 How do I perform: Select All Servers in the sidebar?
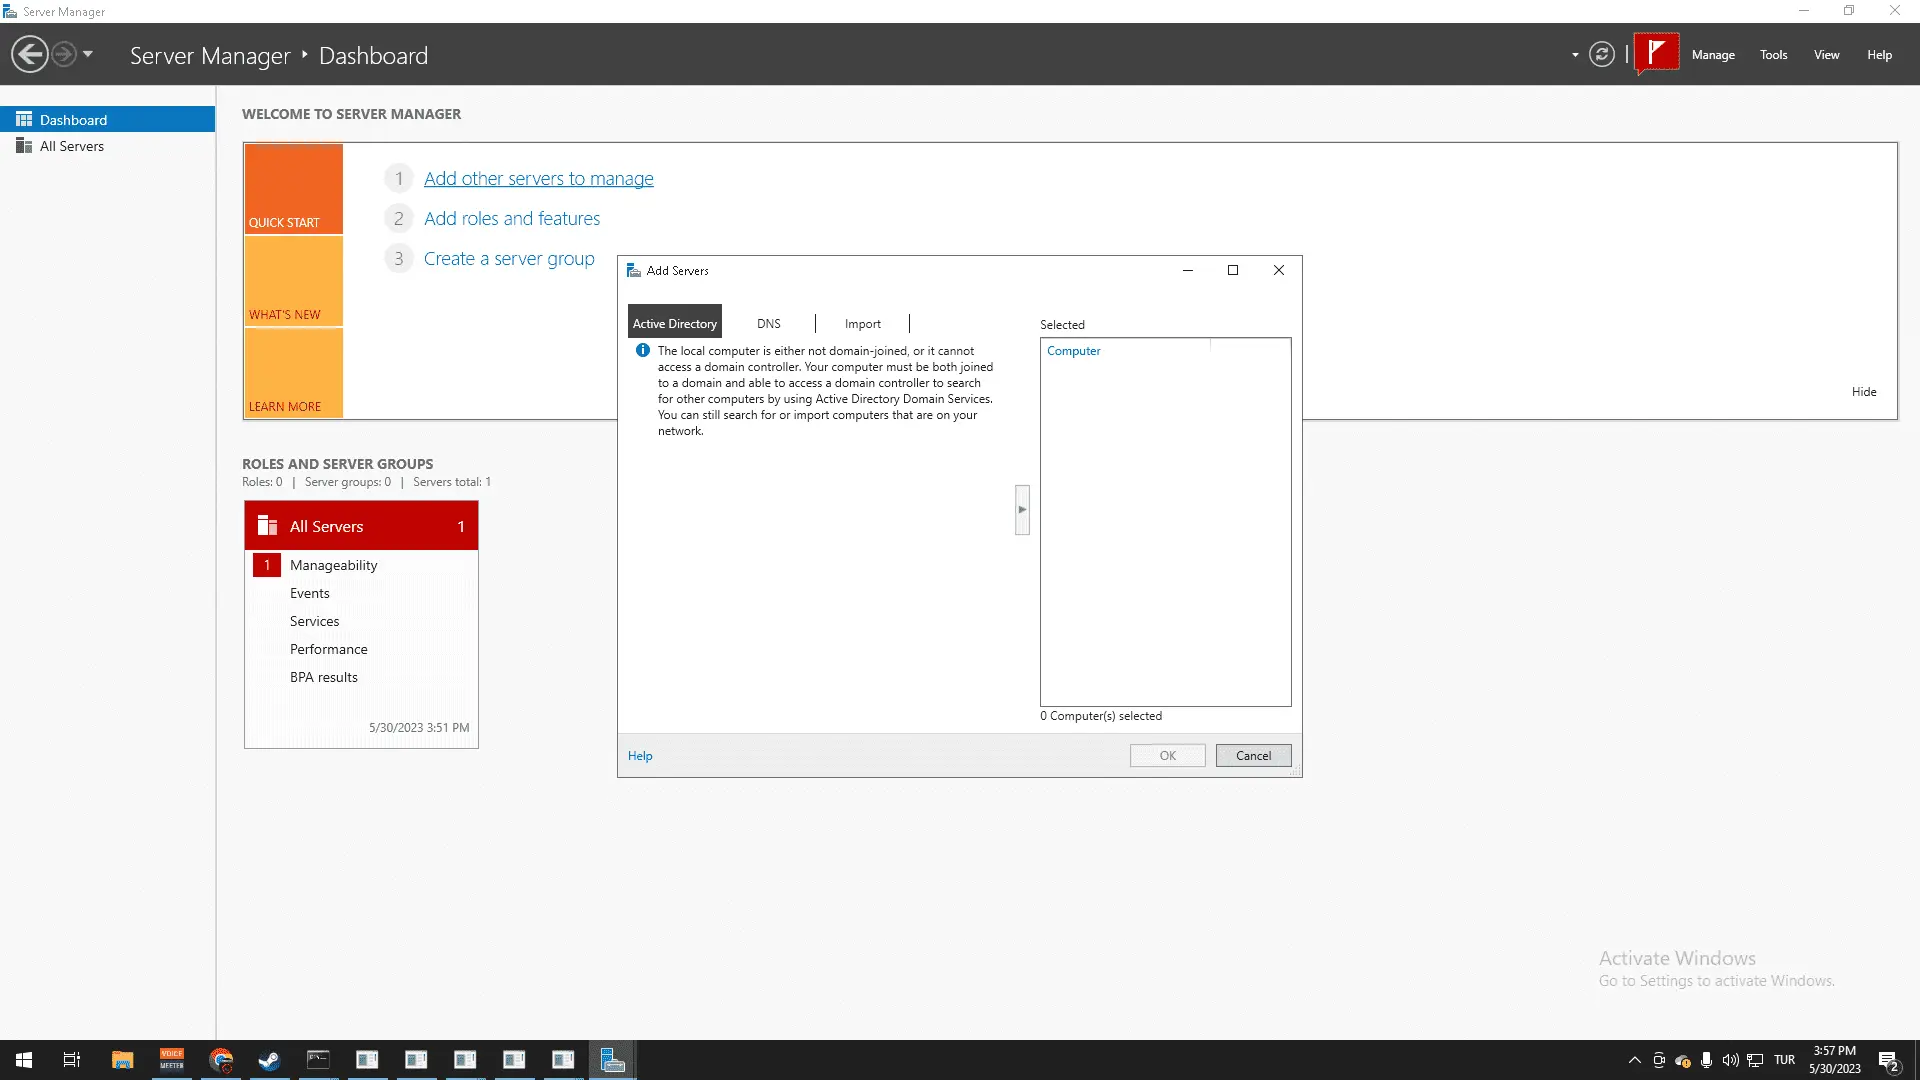pos(108,146)
